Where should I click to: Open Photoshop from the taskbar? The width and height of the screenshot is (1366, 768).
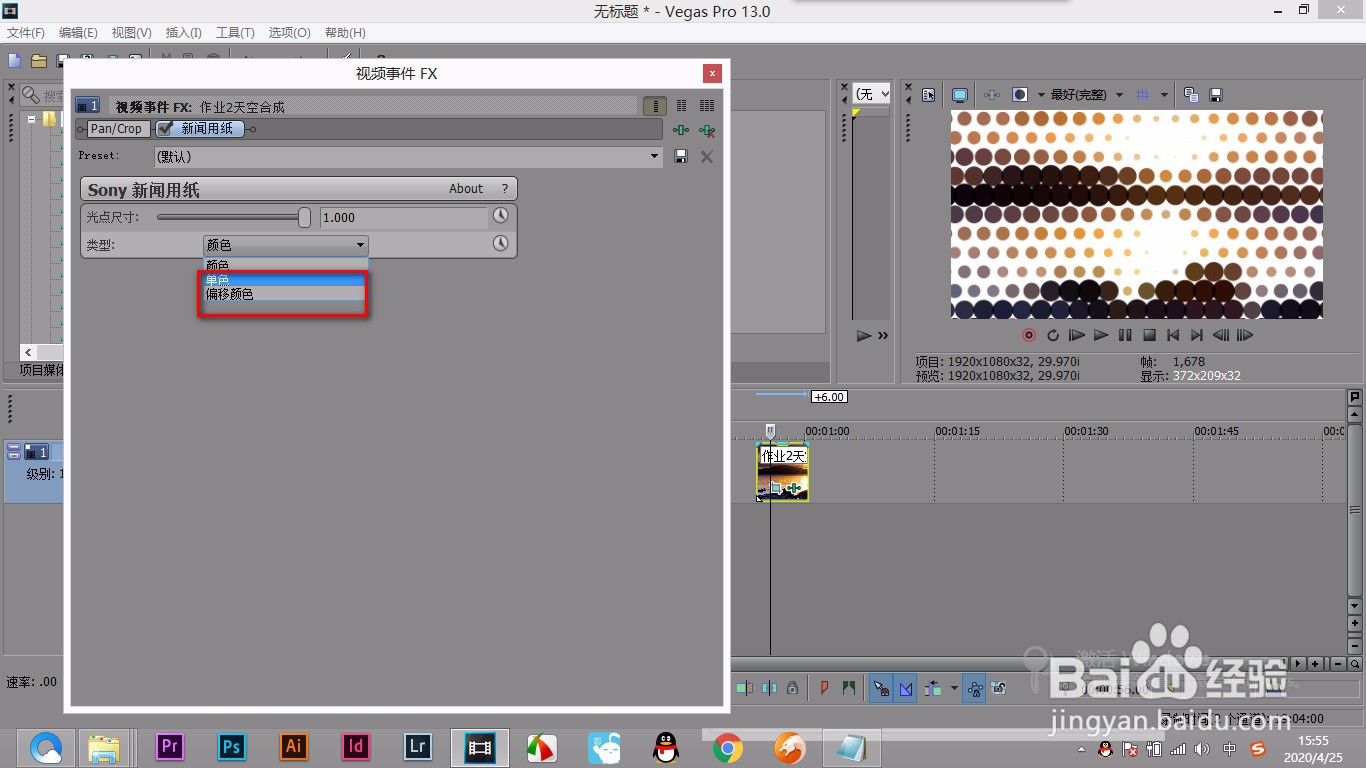232,747
